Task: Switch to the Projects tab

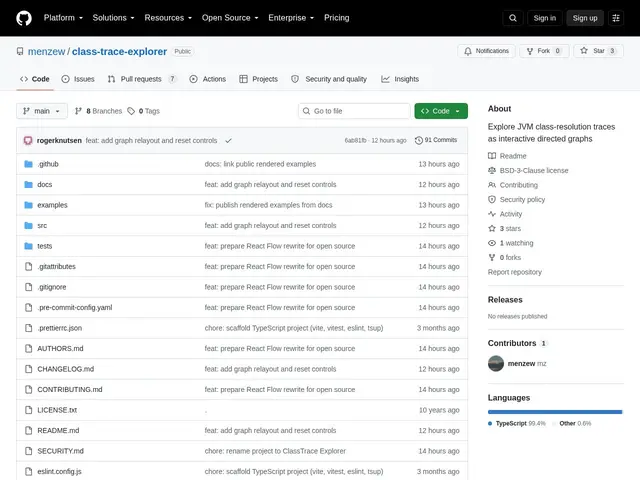Action: (258, 79)
